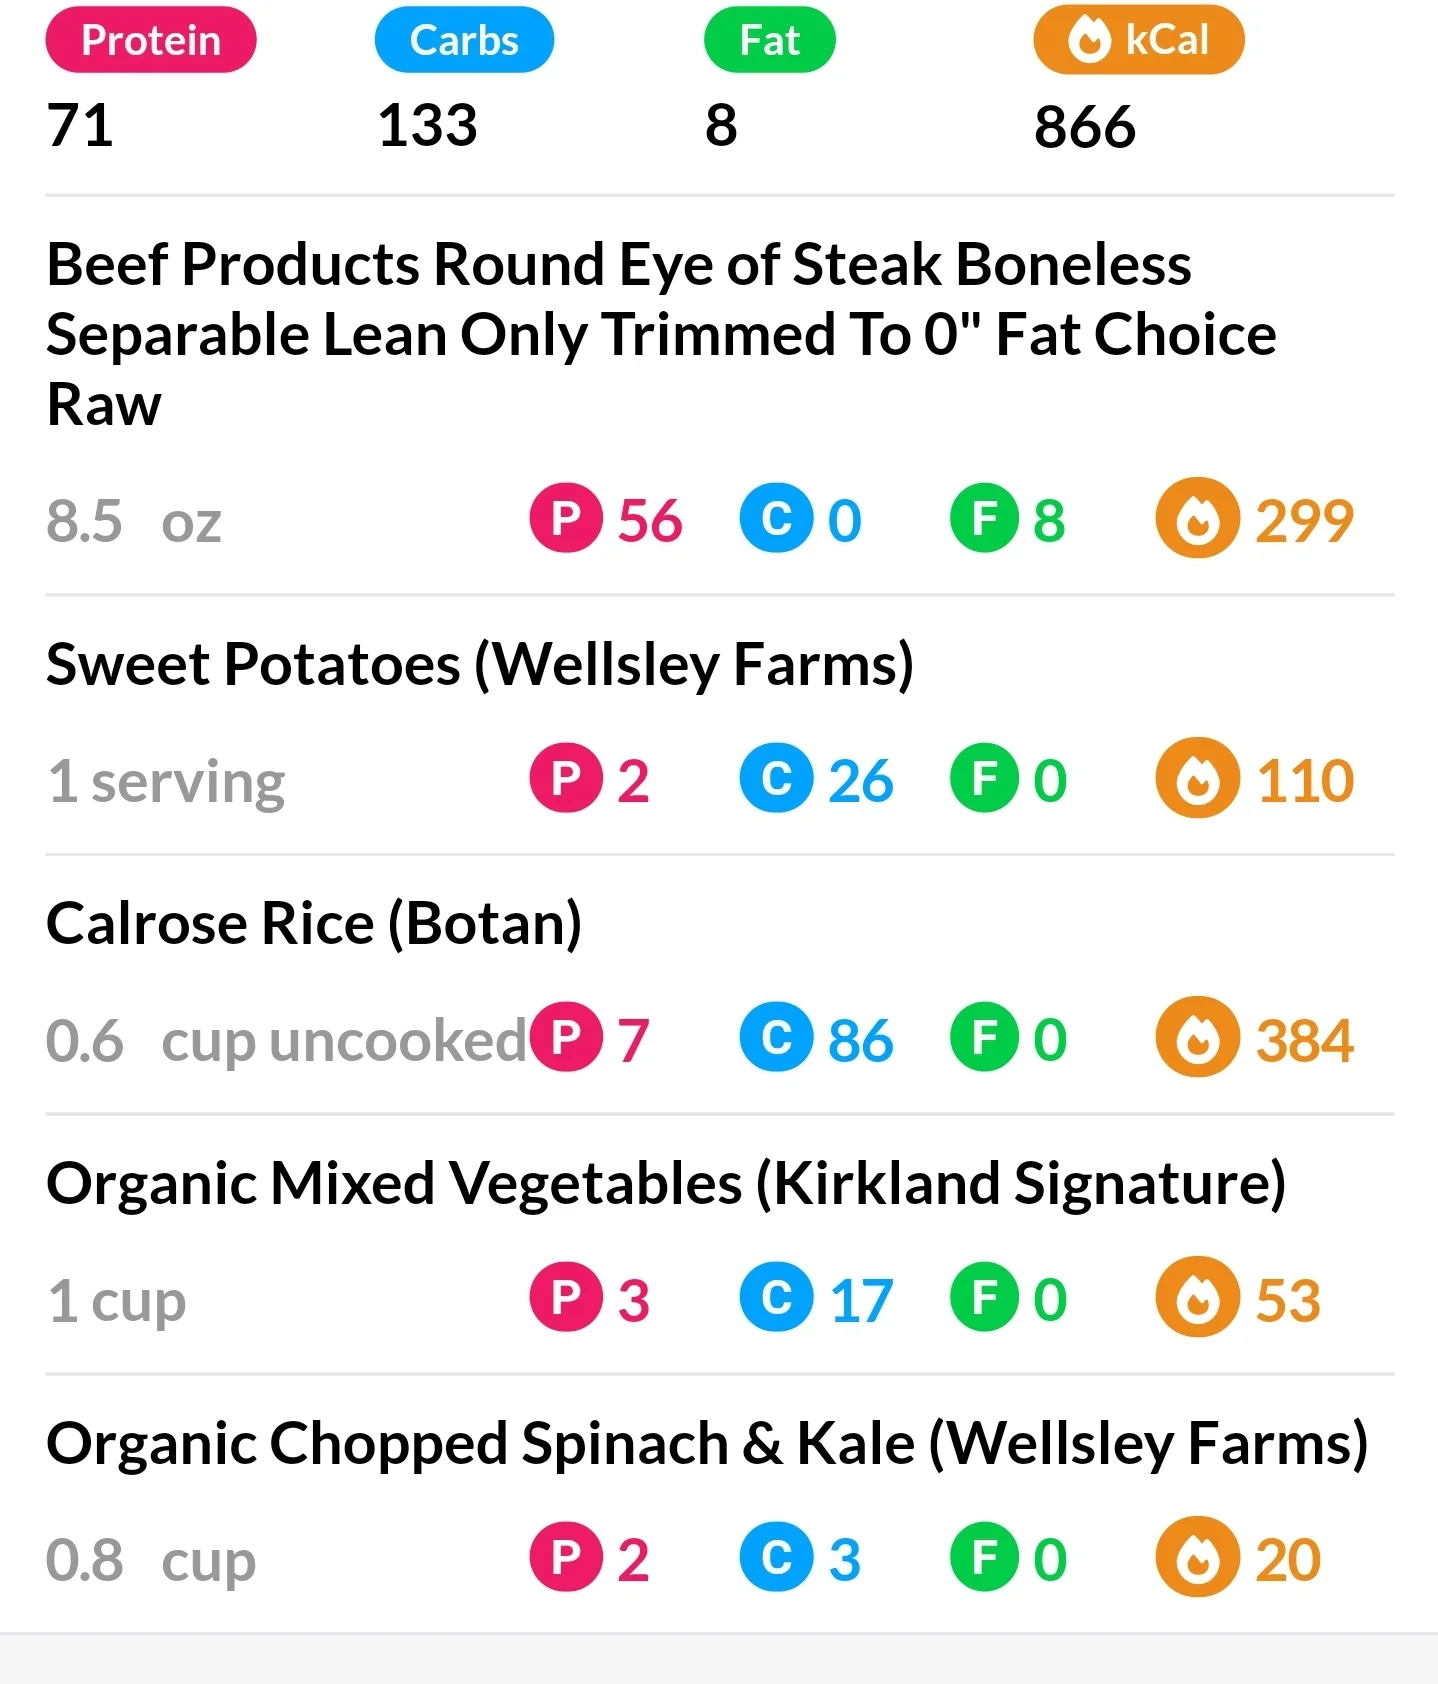Click Spinach & Kale calorie flame icon
Screen dimensions: 1438x1684
click(x=1197, y=1557)
